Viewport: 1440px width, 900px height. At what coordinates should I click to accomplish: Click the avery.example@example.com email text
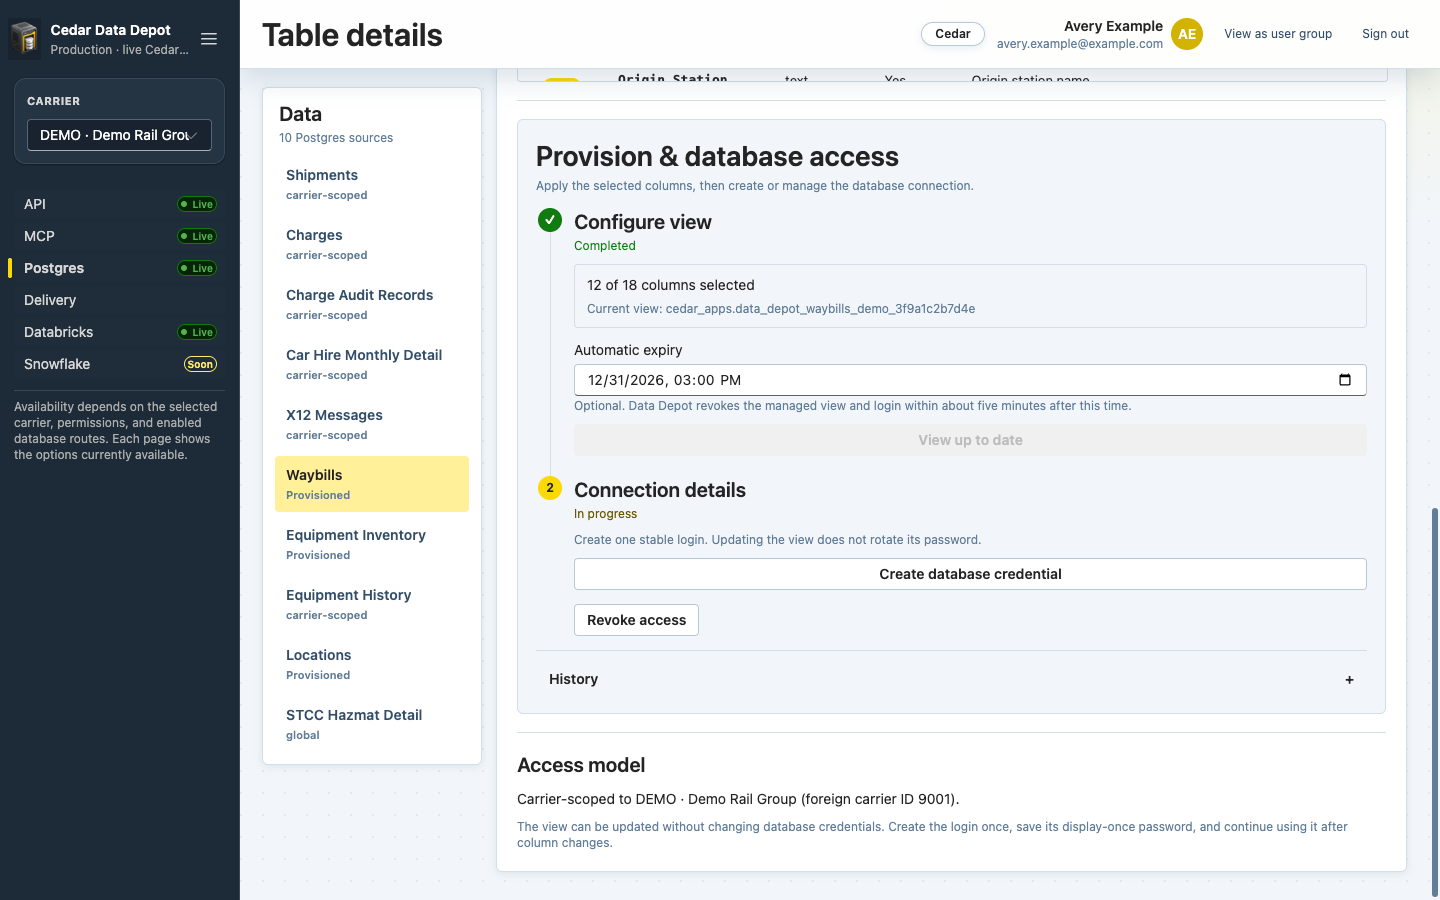point(1080,44)
